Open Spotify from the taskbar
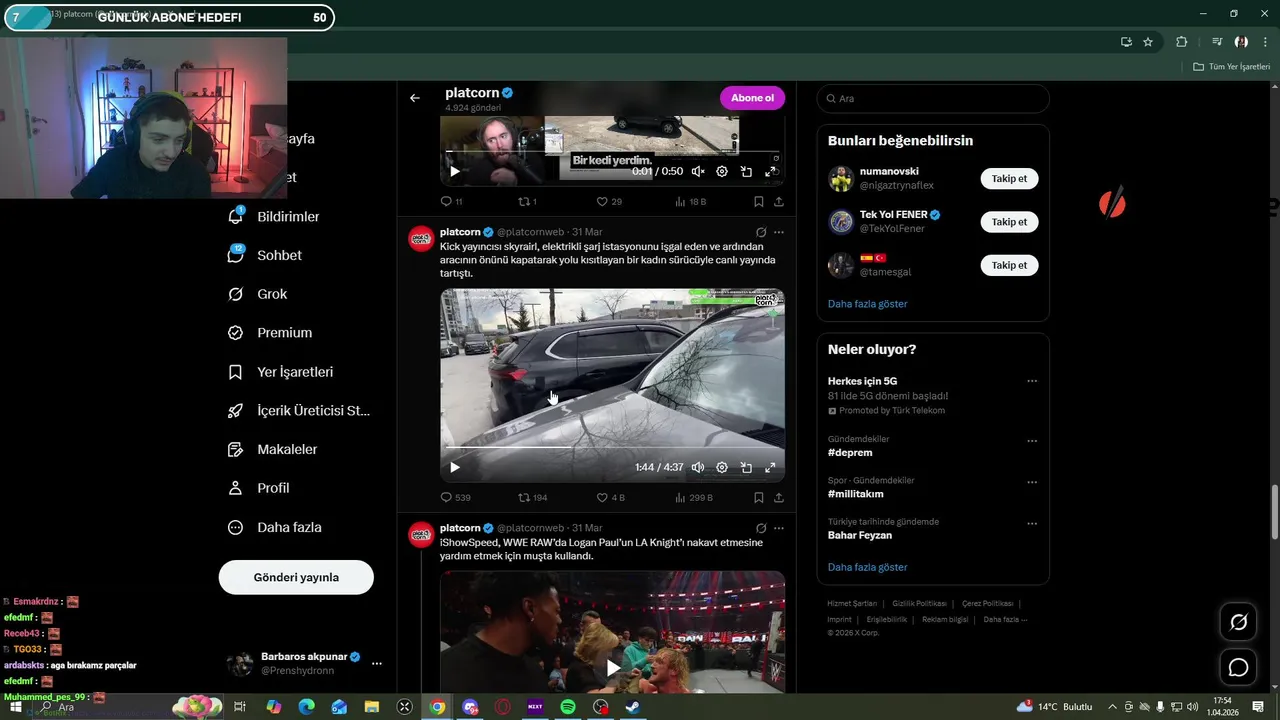 568,707
